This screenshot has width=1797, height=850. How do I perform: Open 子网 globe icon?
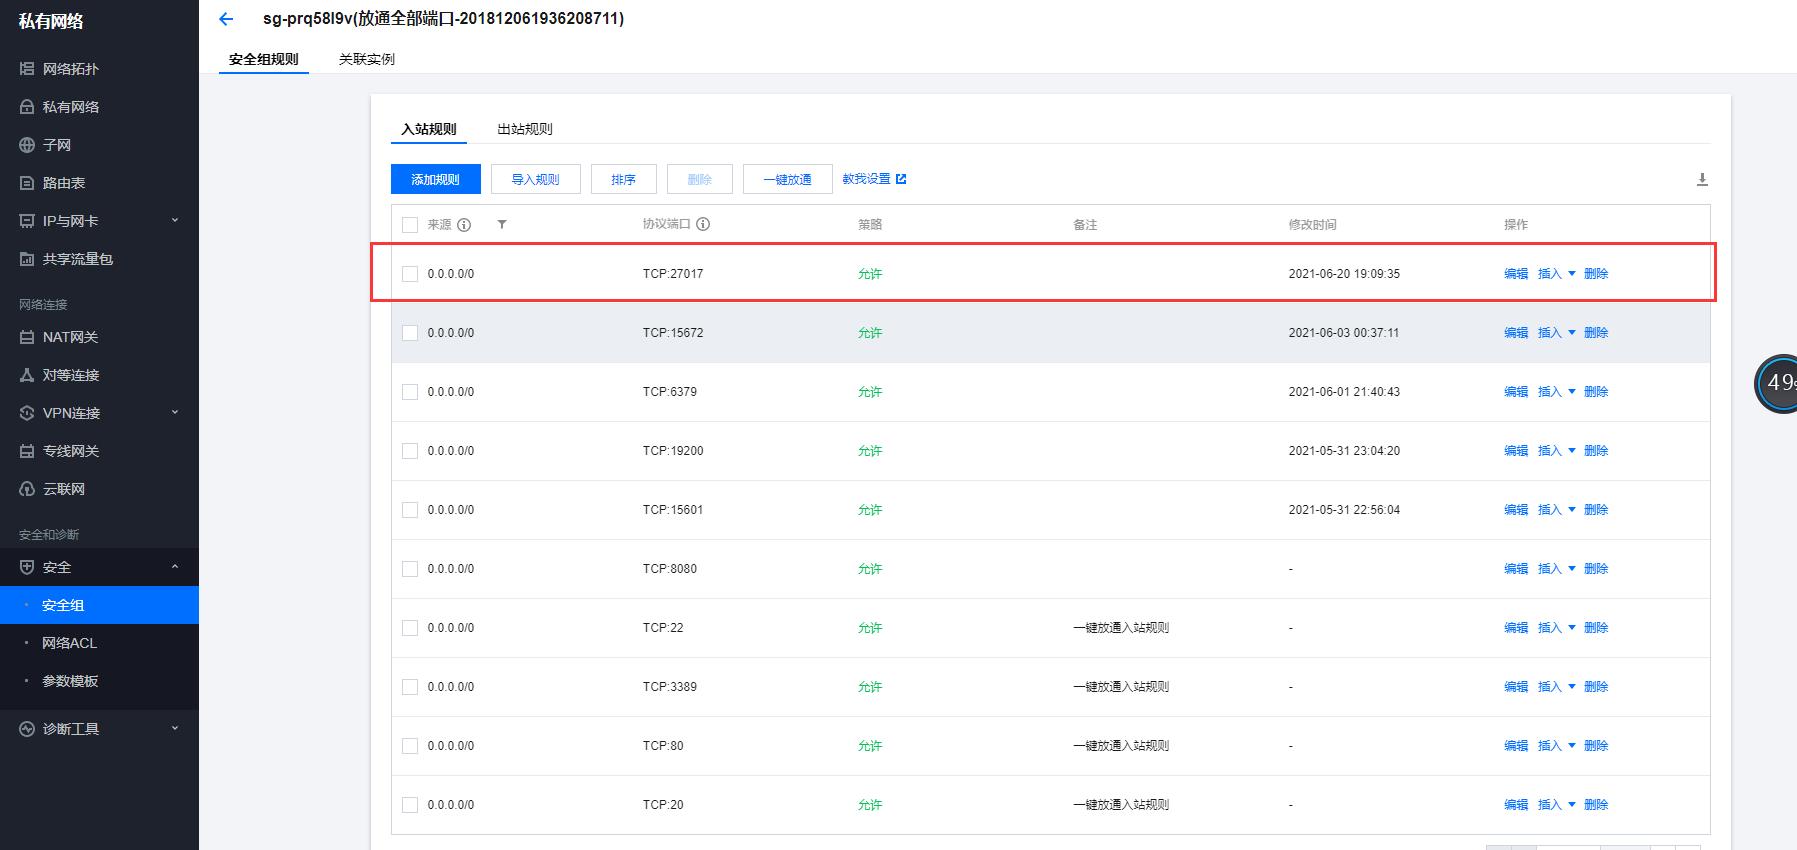(27, 145)
